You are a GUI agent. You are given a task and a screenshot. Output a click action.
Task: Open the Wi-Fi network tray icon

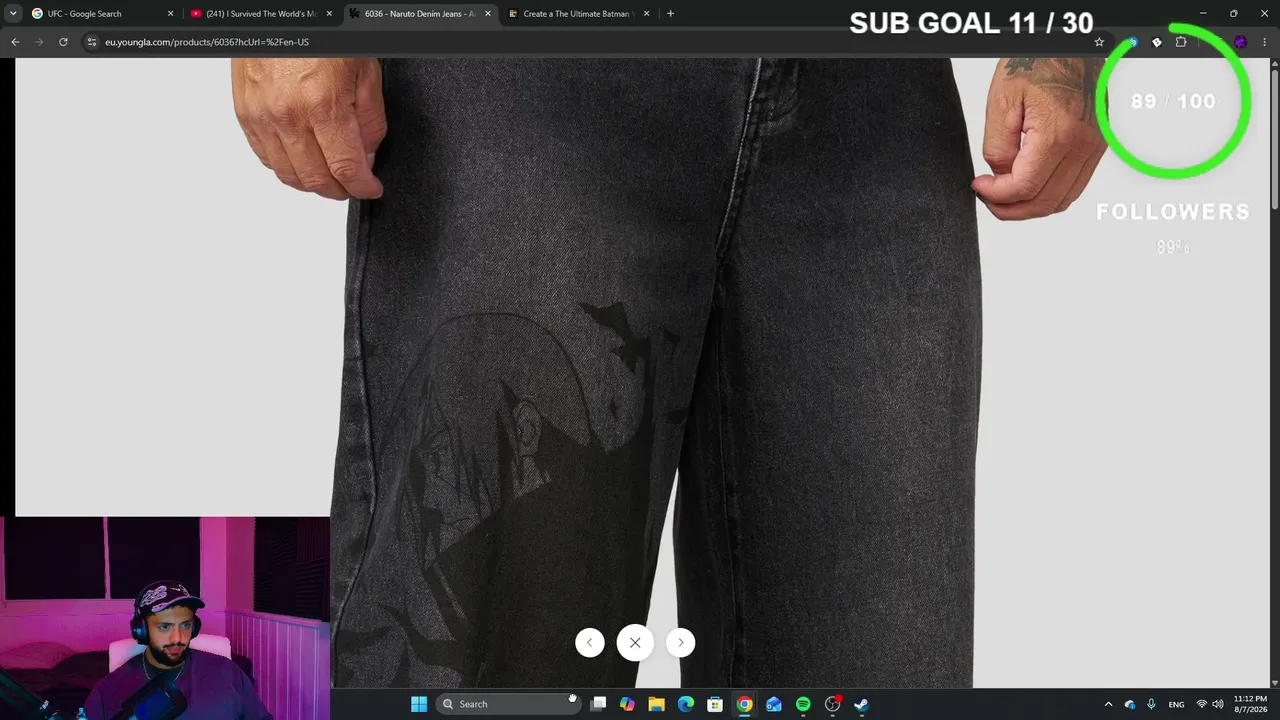coord(1202,704)
